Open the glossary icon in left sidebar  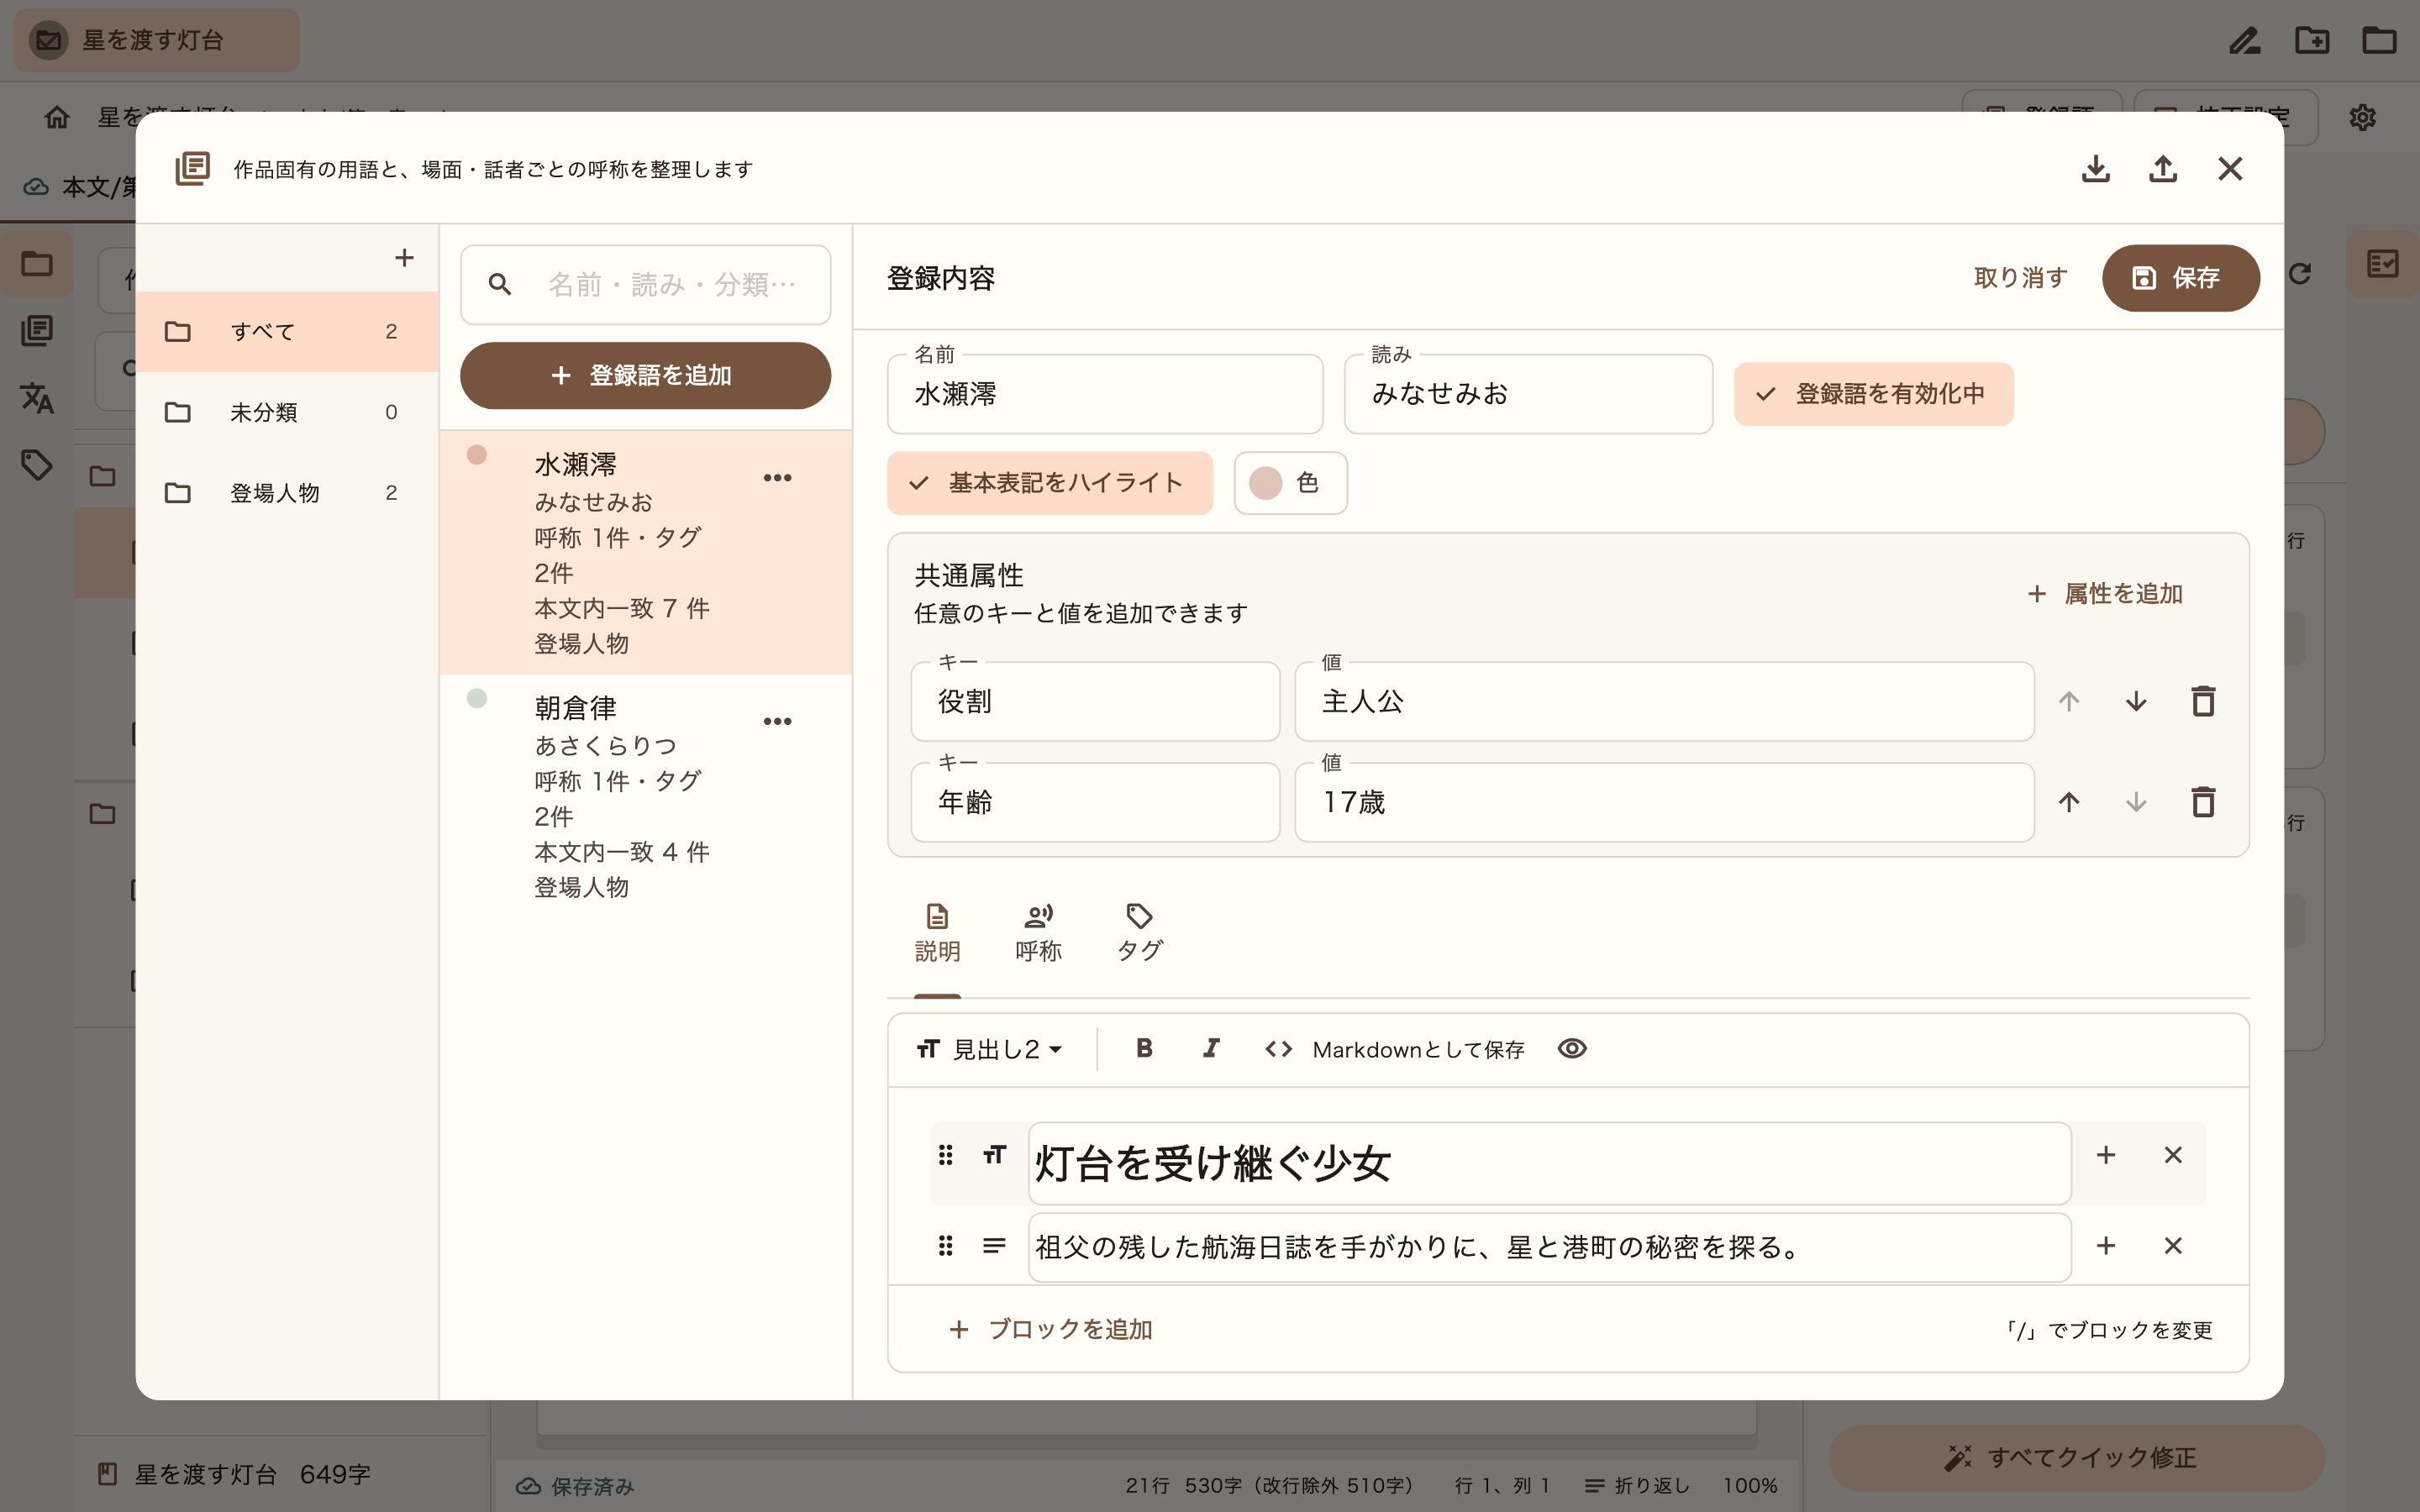37,331
